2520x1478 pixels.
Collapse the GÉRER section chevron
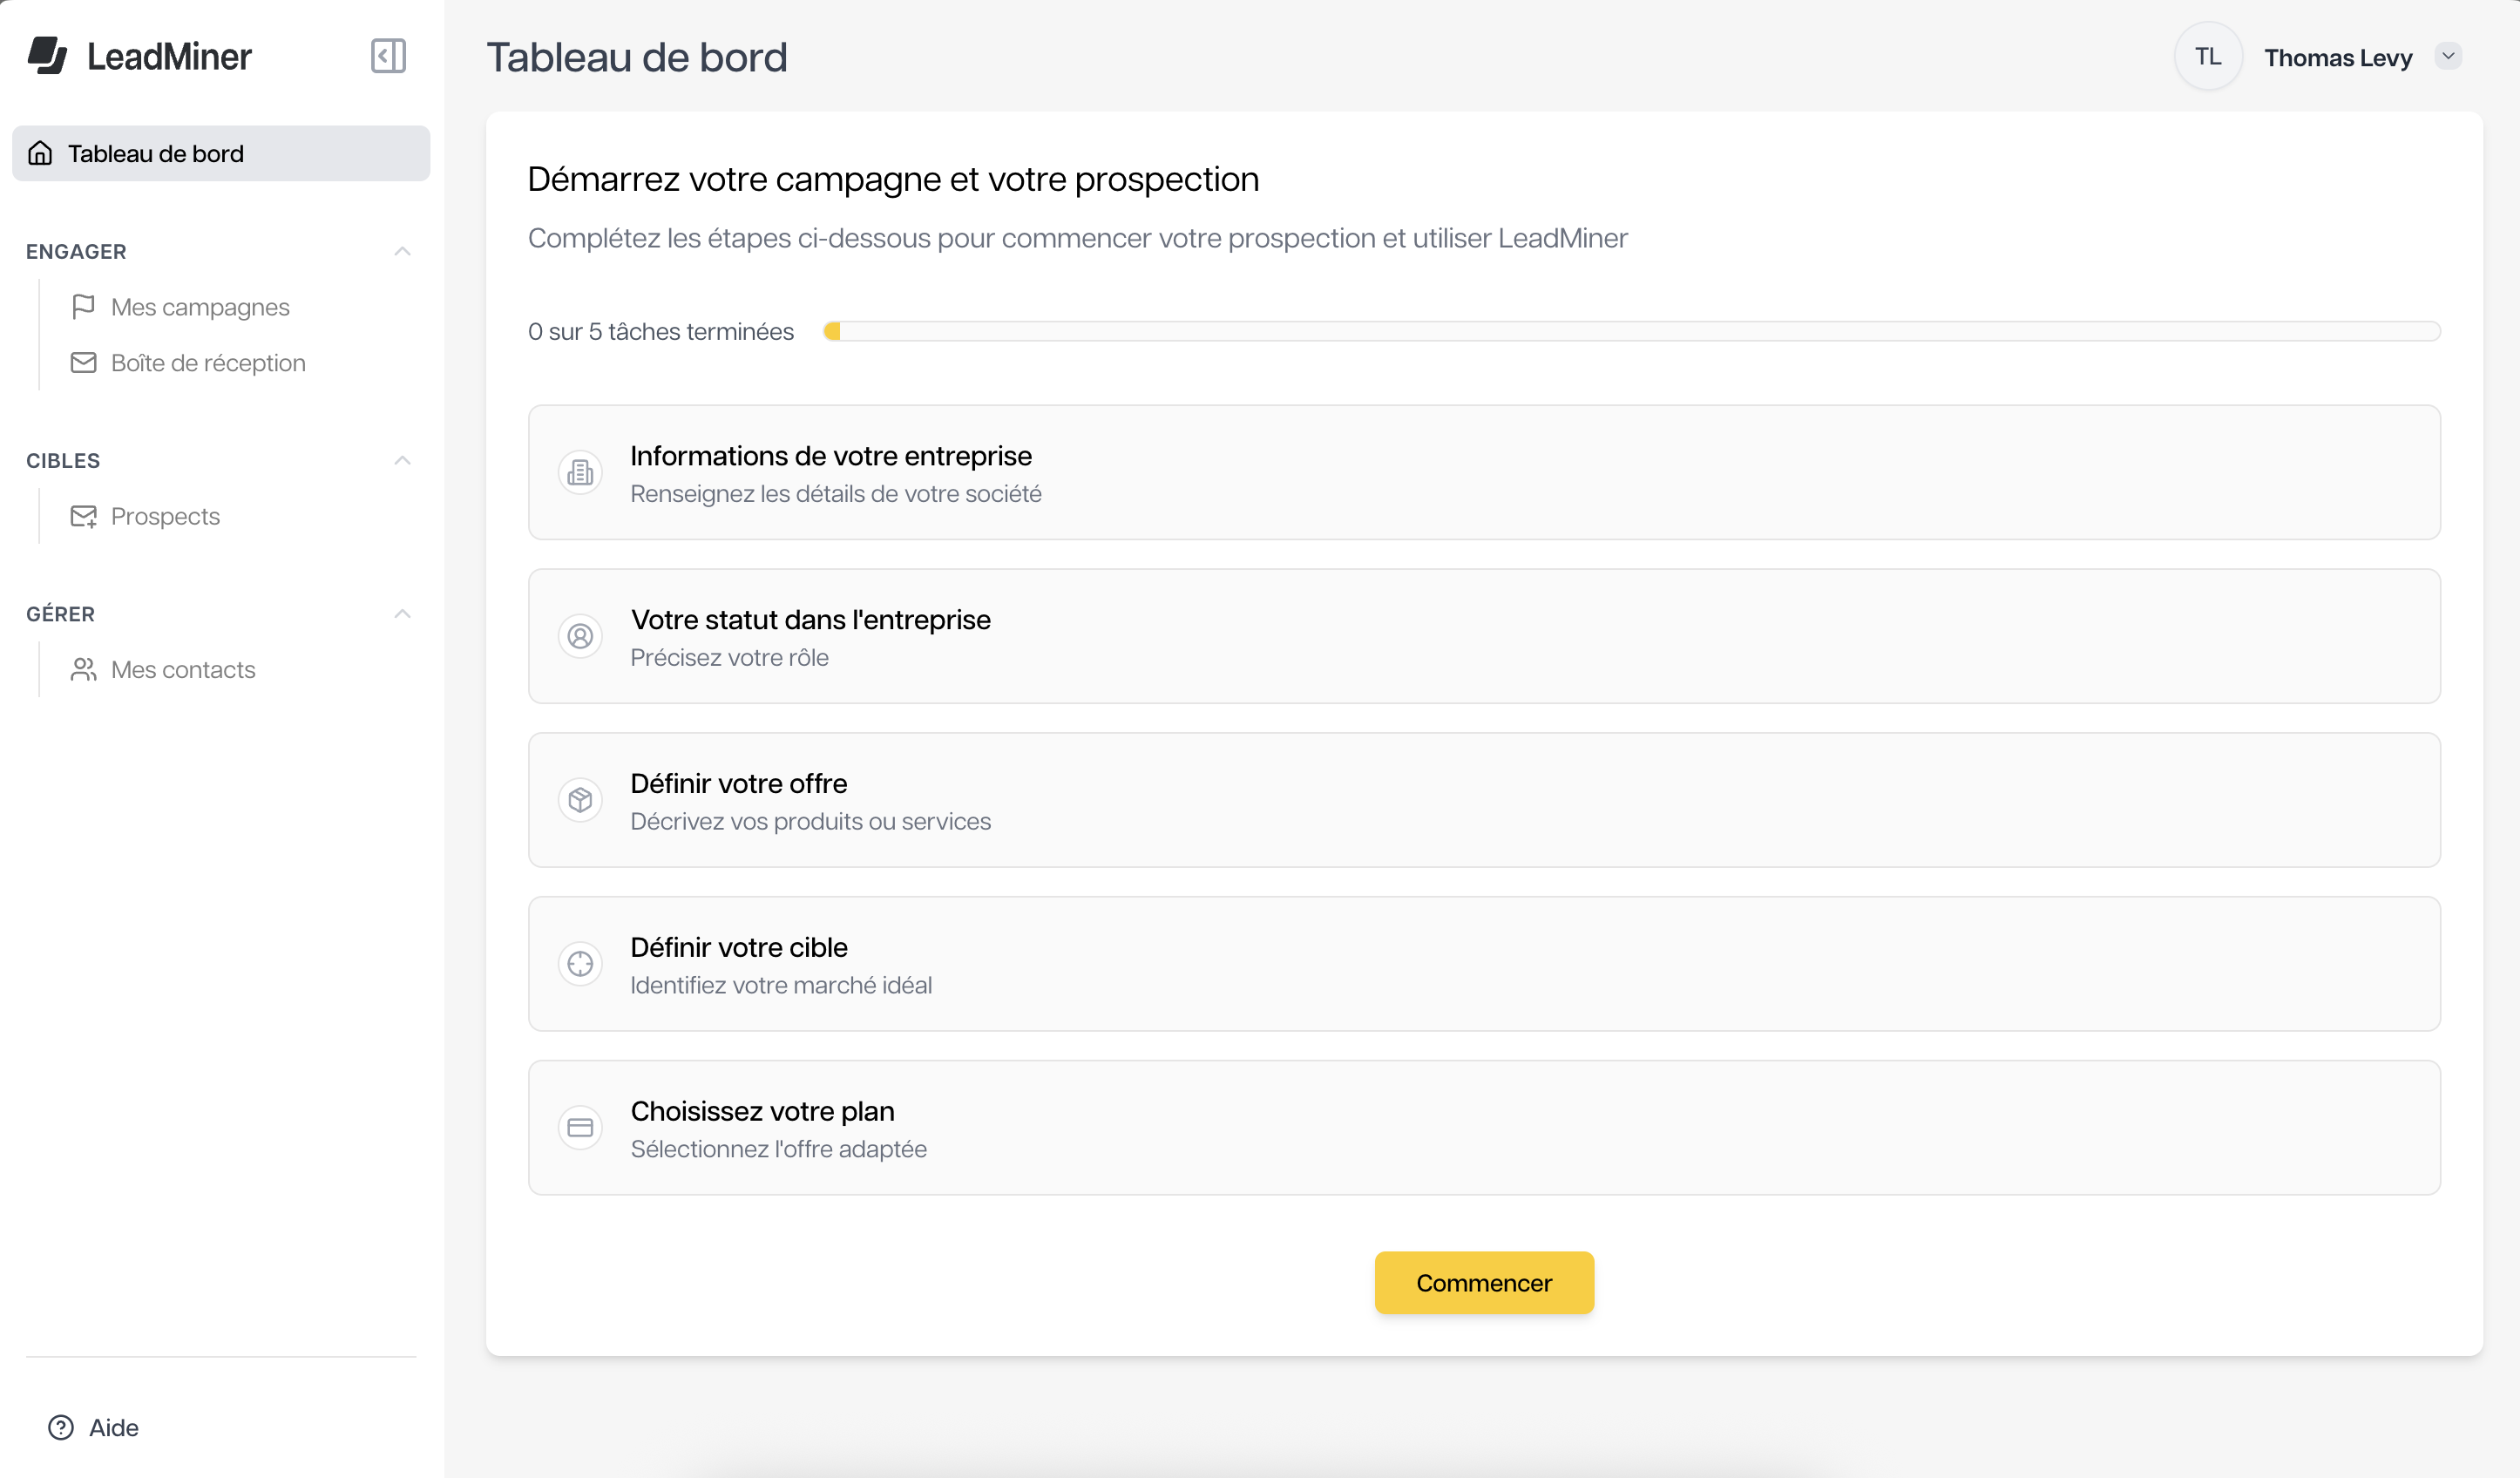click(402, 614)
